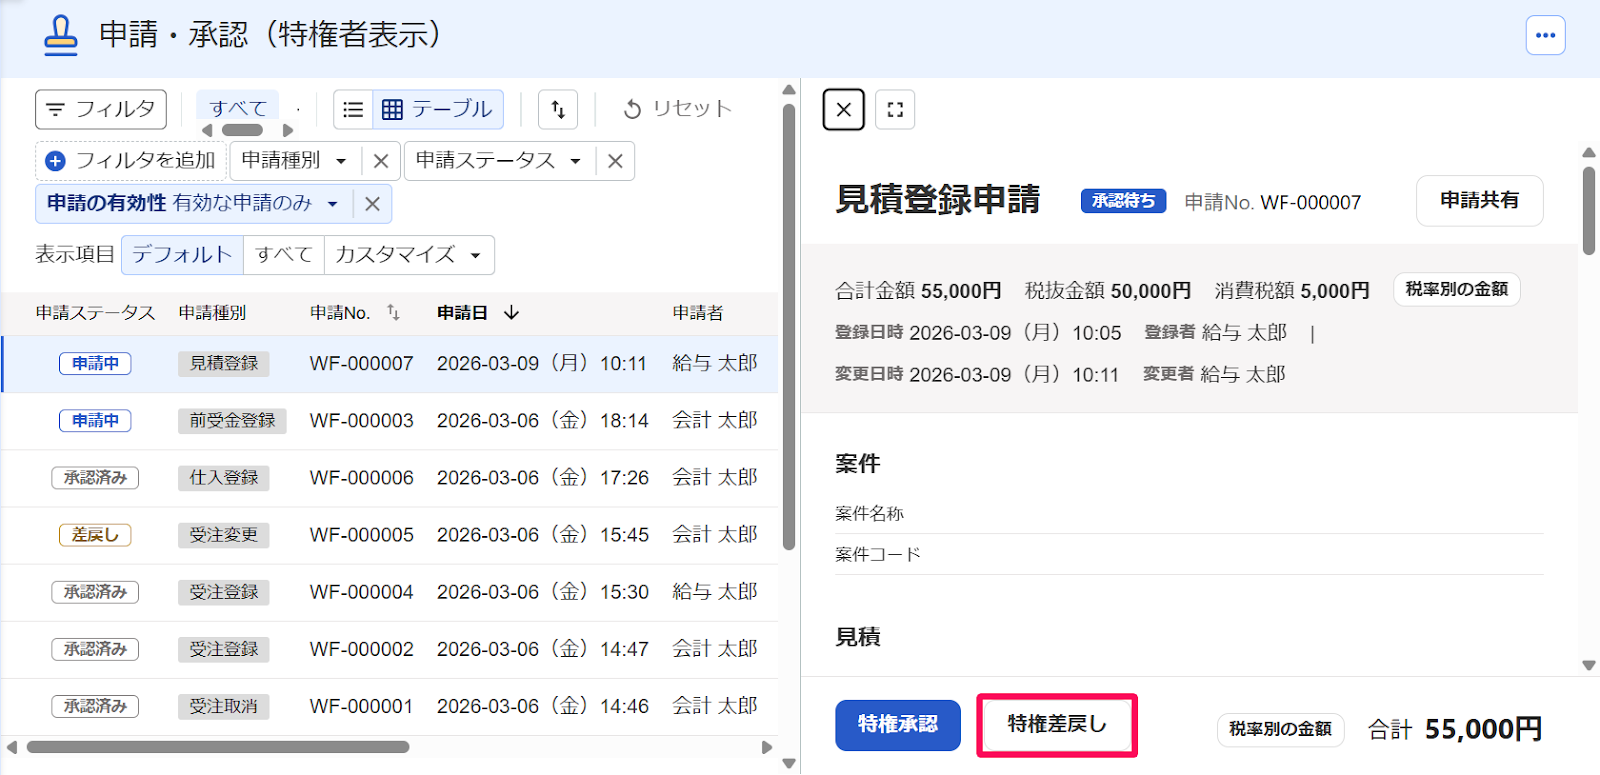Open the フィルタ filter button
Viewport: 1600px width, 775px height.
pos(100,109)
